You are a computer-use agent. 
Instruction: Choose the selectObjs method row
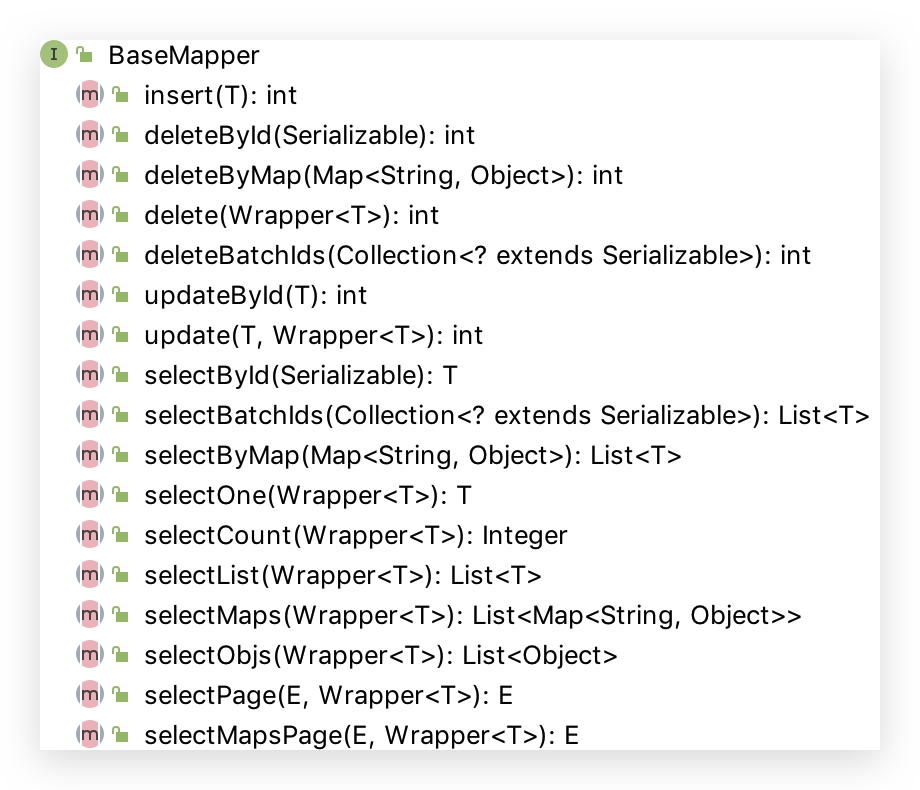tap(380, 655)
